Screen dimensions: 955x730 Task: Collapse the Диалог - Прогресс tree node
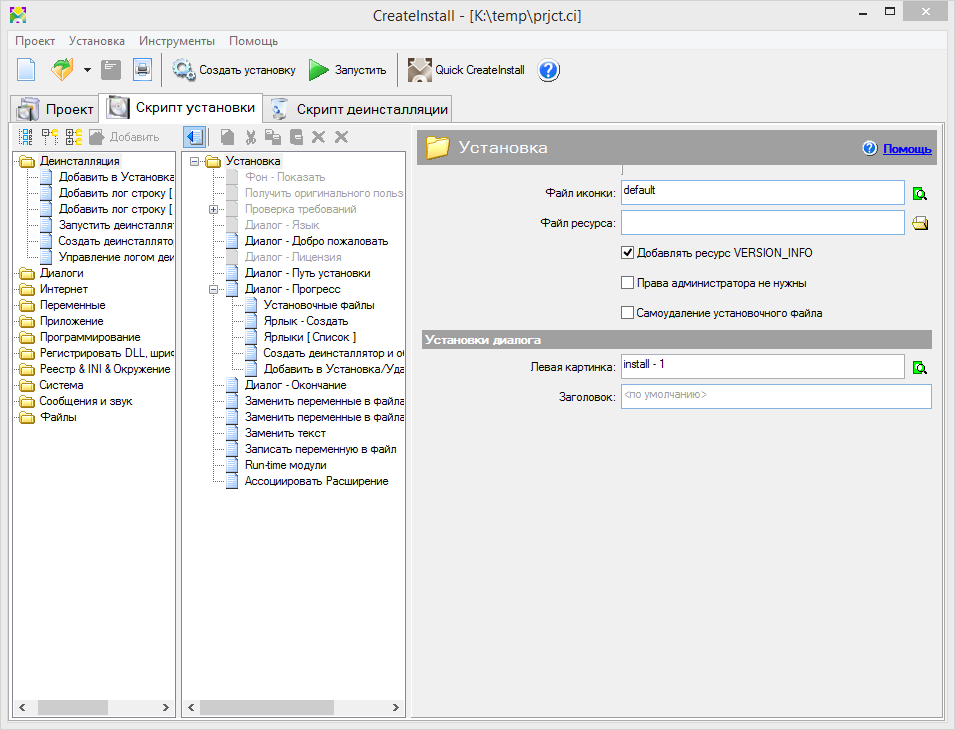(x=213, y=289)
